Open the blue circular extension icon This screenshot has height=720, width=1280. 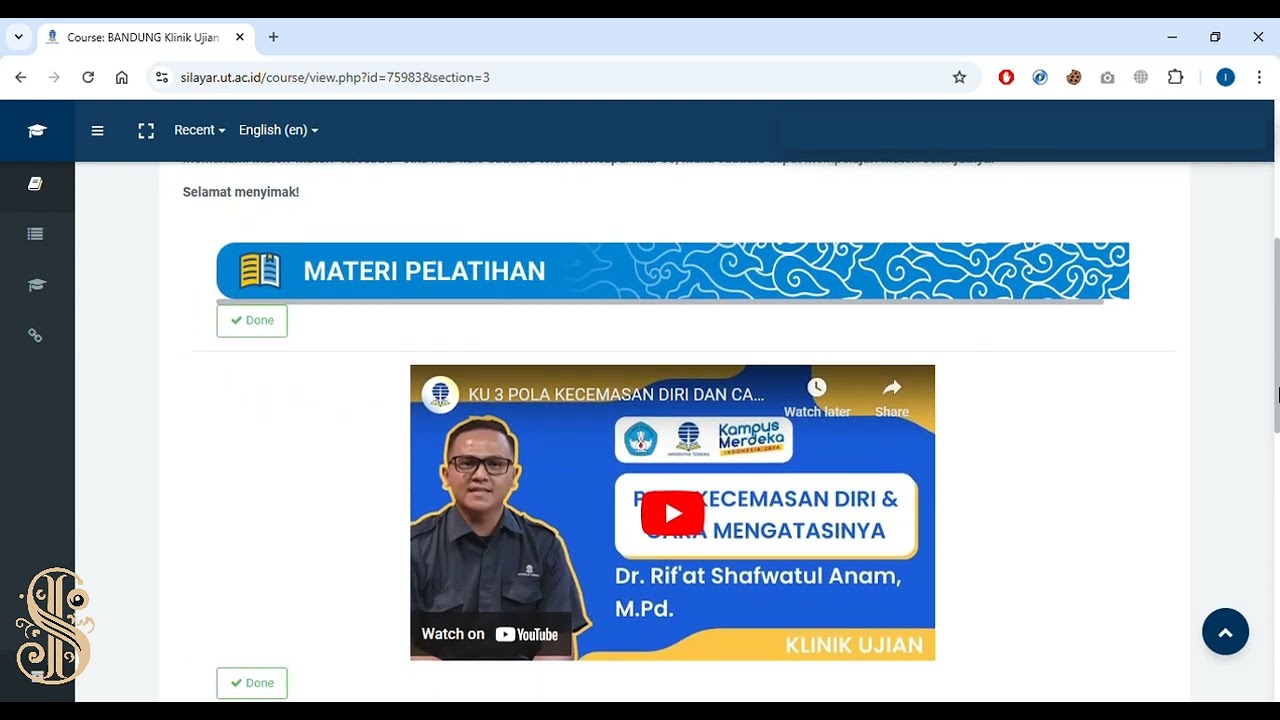pos(1040,77)
